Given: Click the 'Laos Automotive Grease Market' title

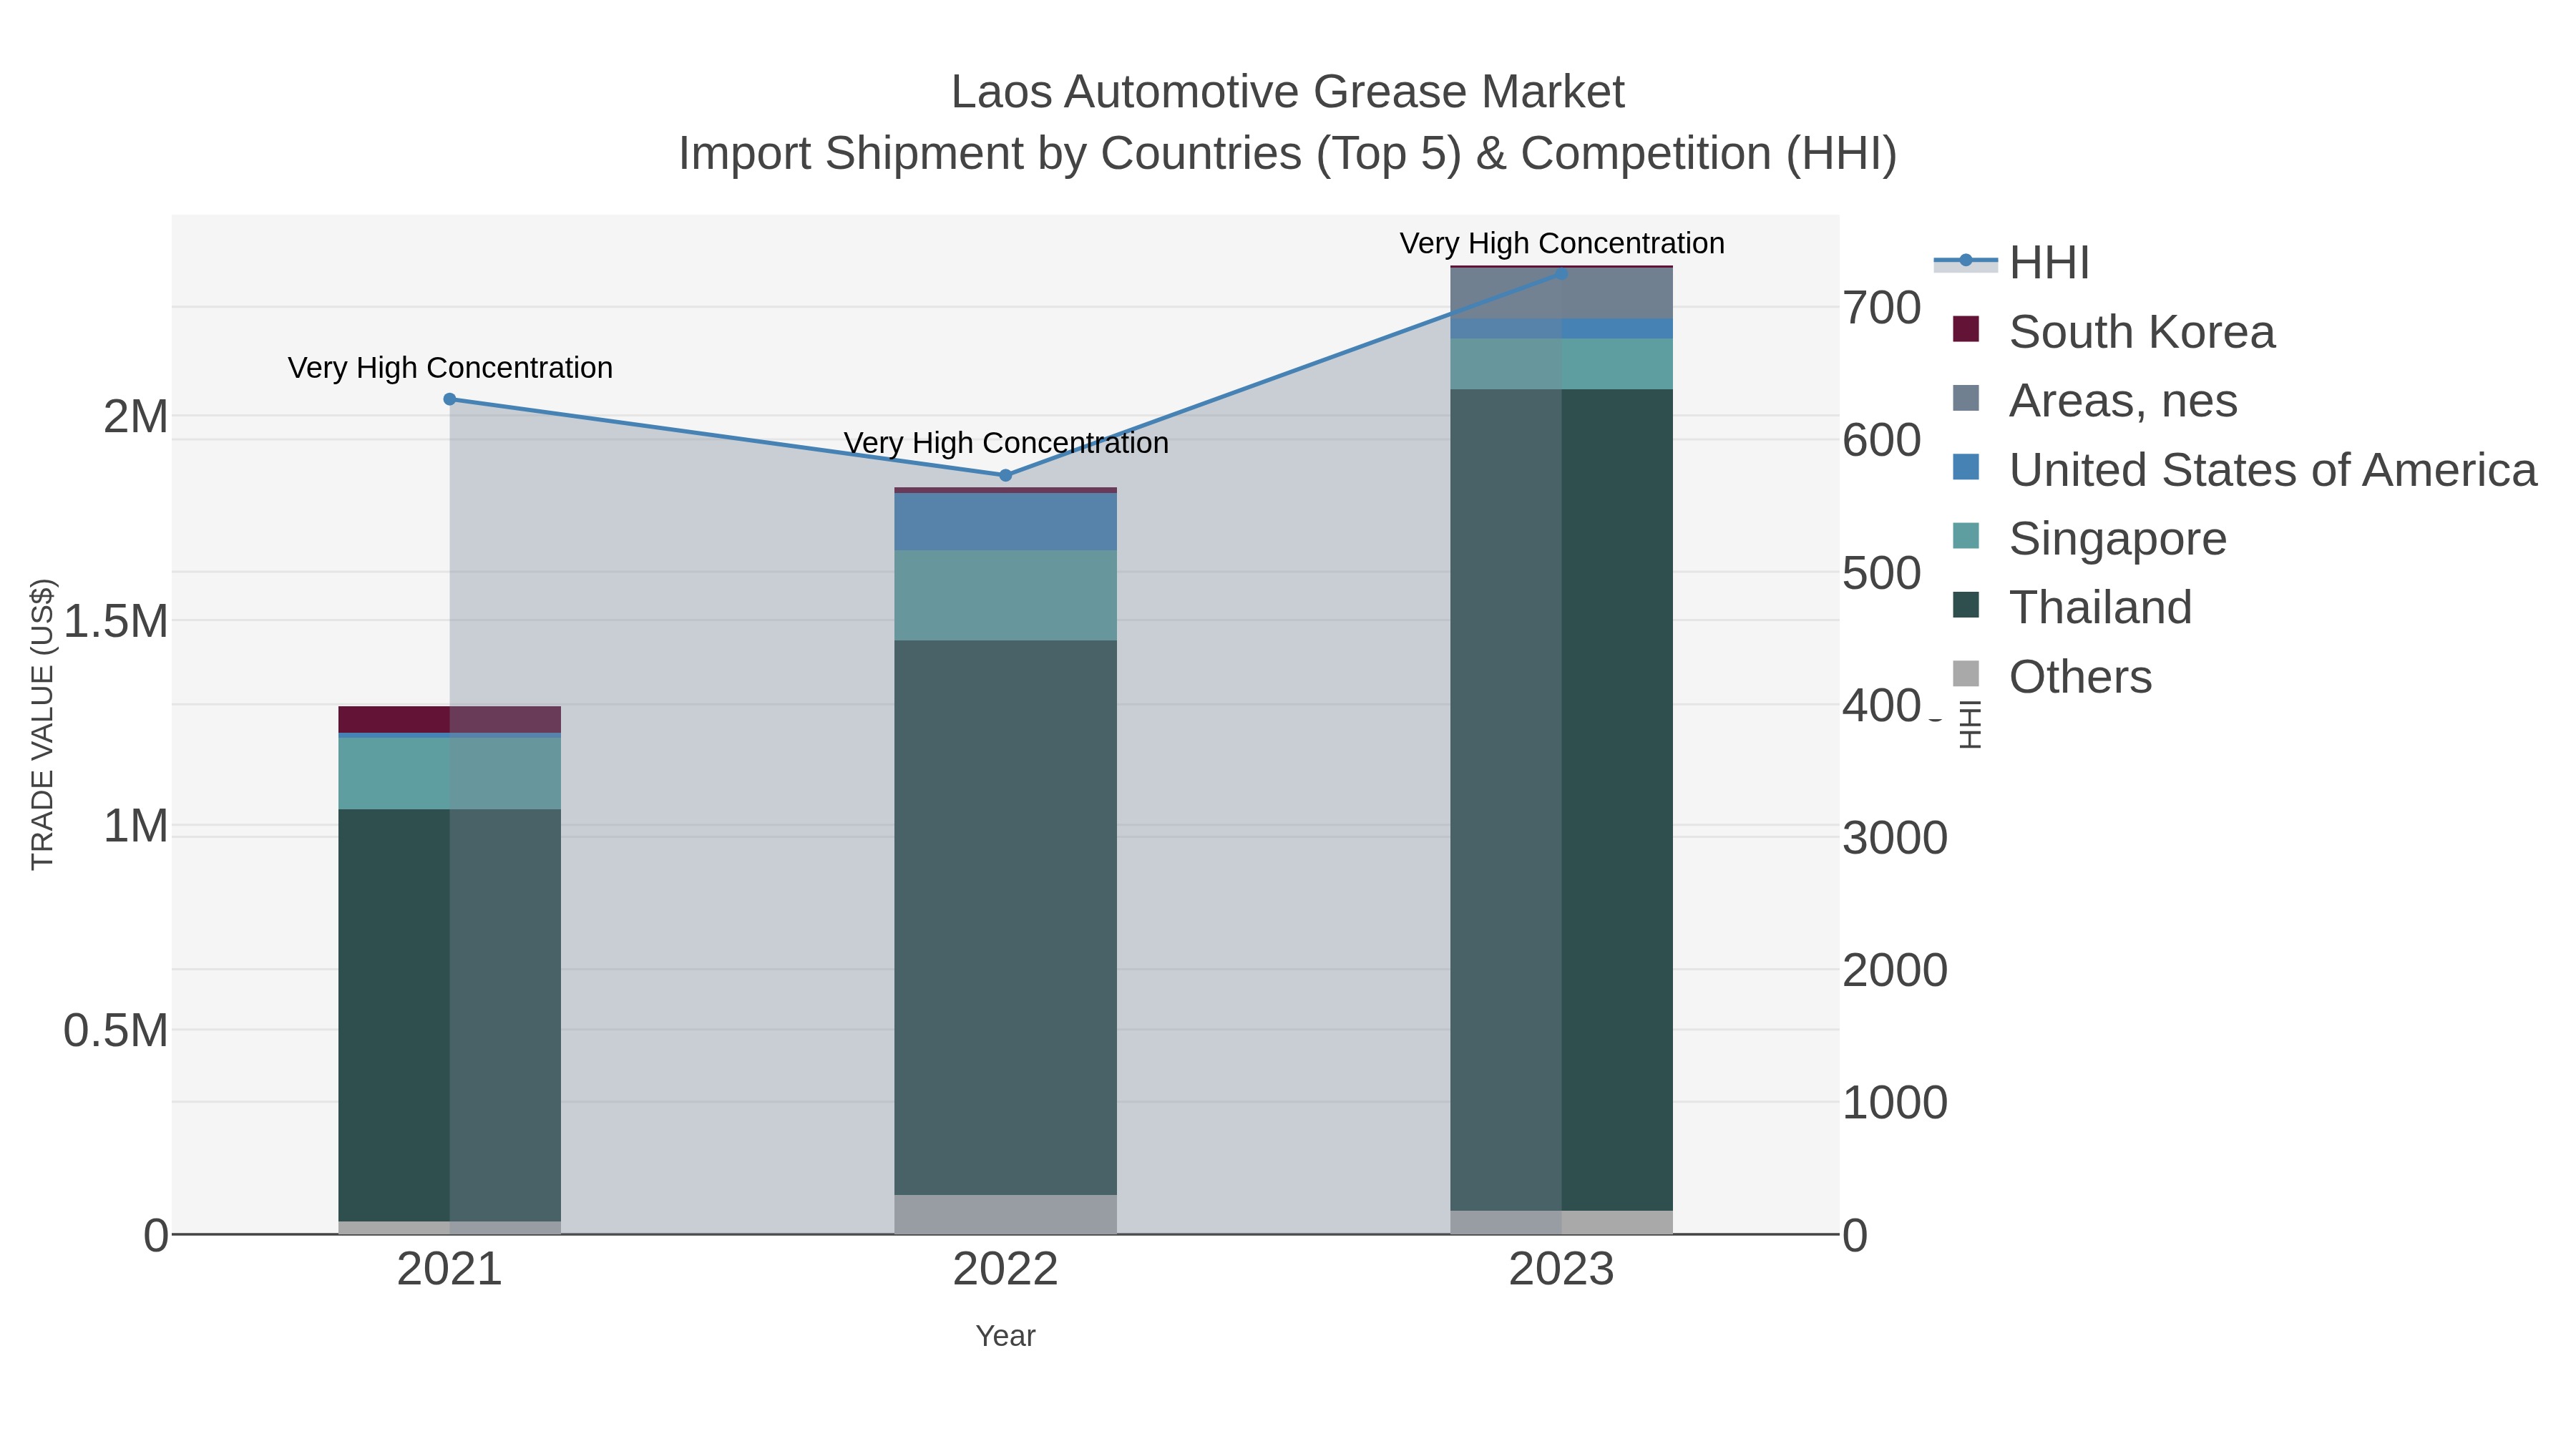Looking at the screenshot, I should tap(1288, 92).
